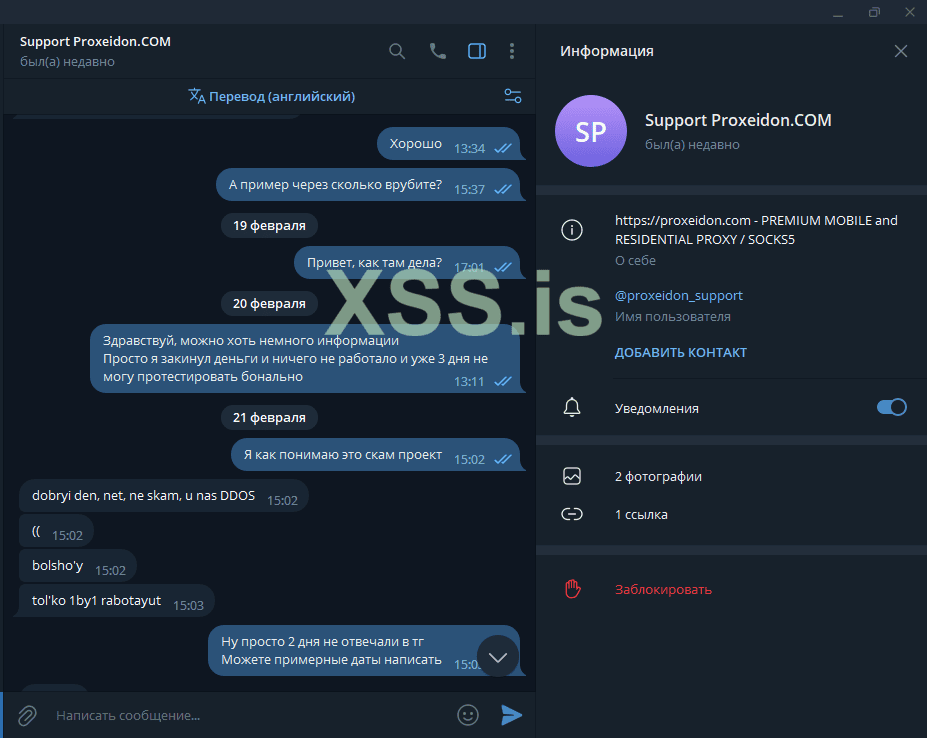Open the @proxeidon_support username link
This screenshot has height=738, width=927.
[x=679, y=296]
